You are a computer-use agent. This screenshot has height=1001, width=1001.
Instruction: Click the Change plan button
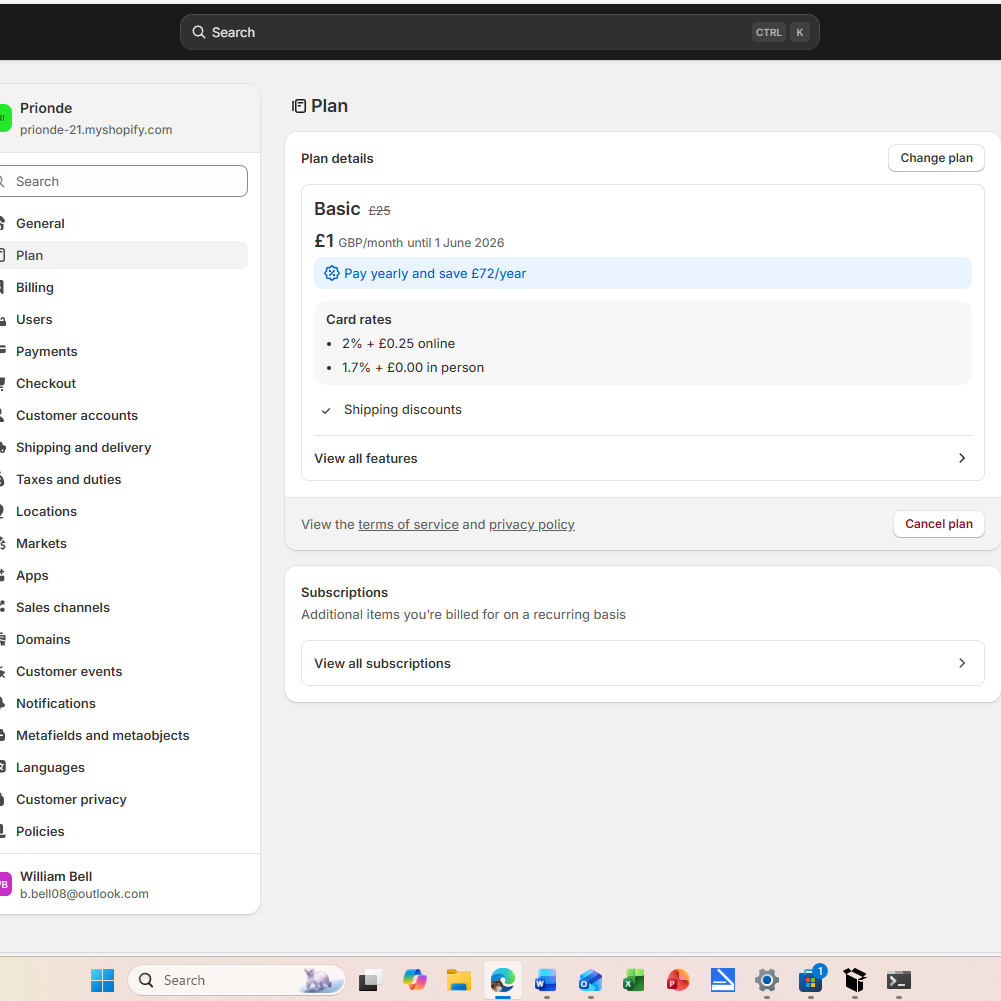(936, 158)
